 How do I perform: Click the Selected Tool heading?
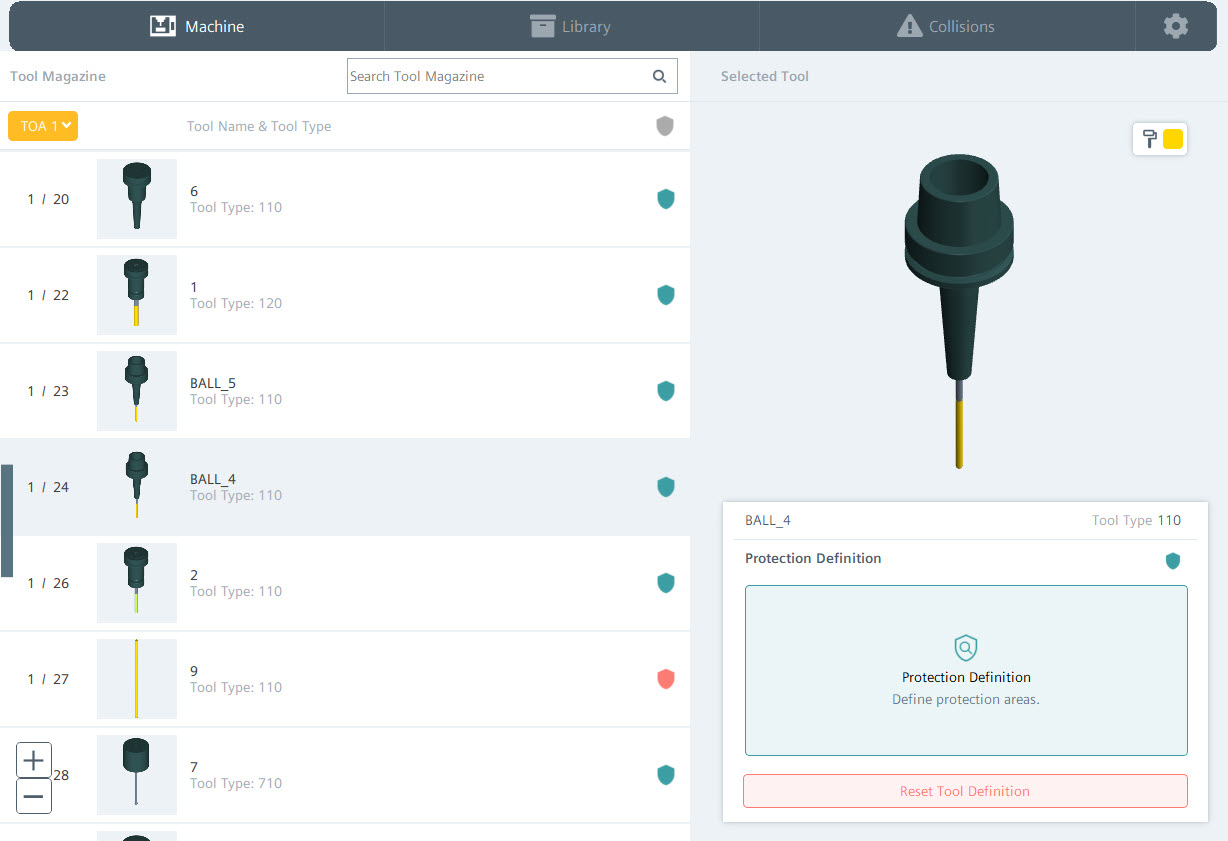click(765, 76)
